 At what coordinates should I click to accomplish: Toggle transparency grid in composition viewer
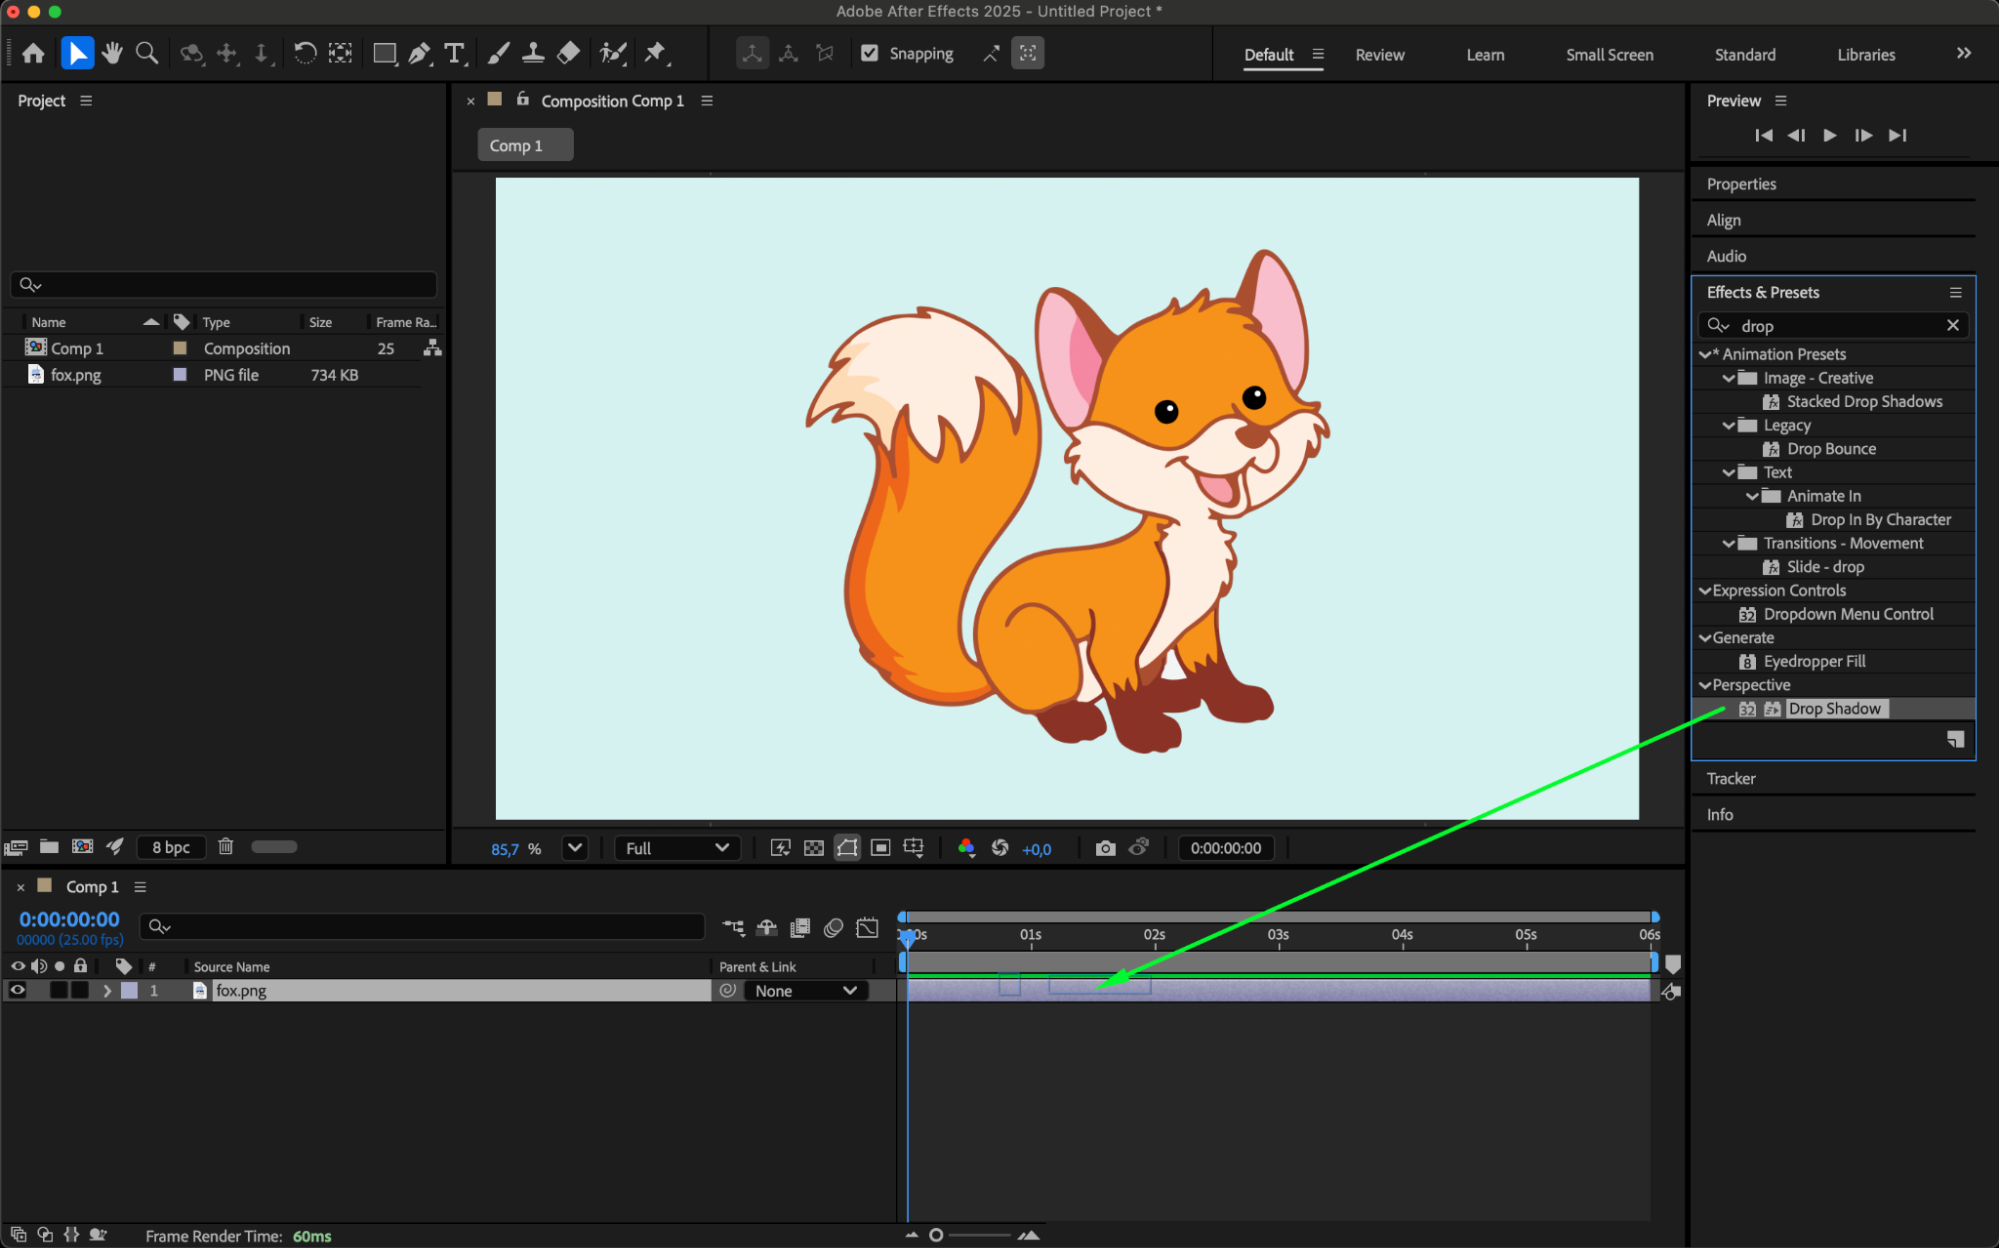click(814, 848)
